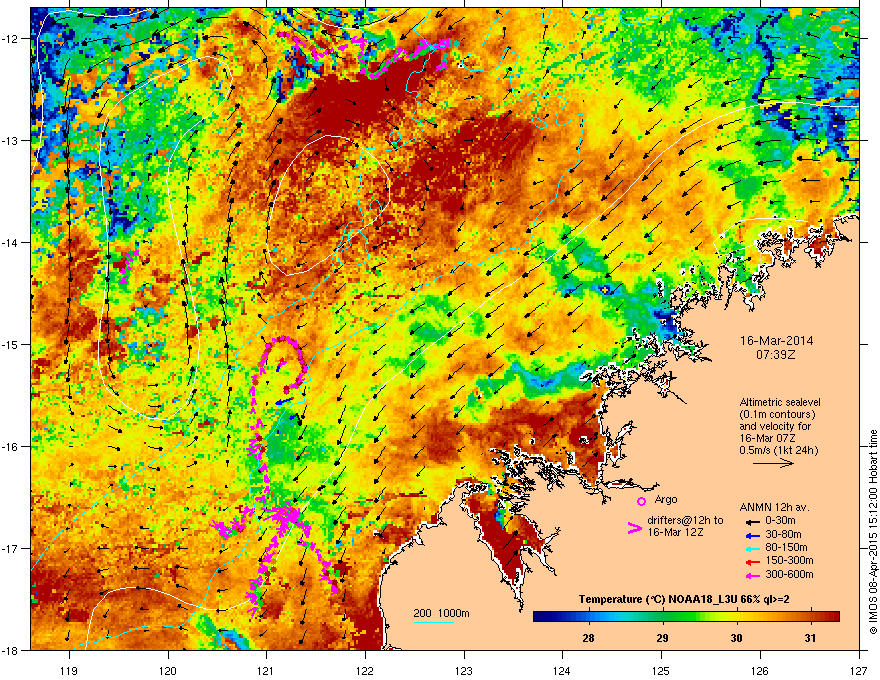Click latitude label -13
Image resolution: width=880 pixels, height=680 pixels.
tap(11, 140)
